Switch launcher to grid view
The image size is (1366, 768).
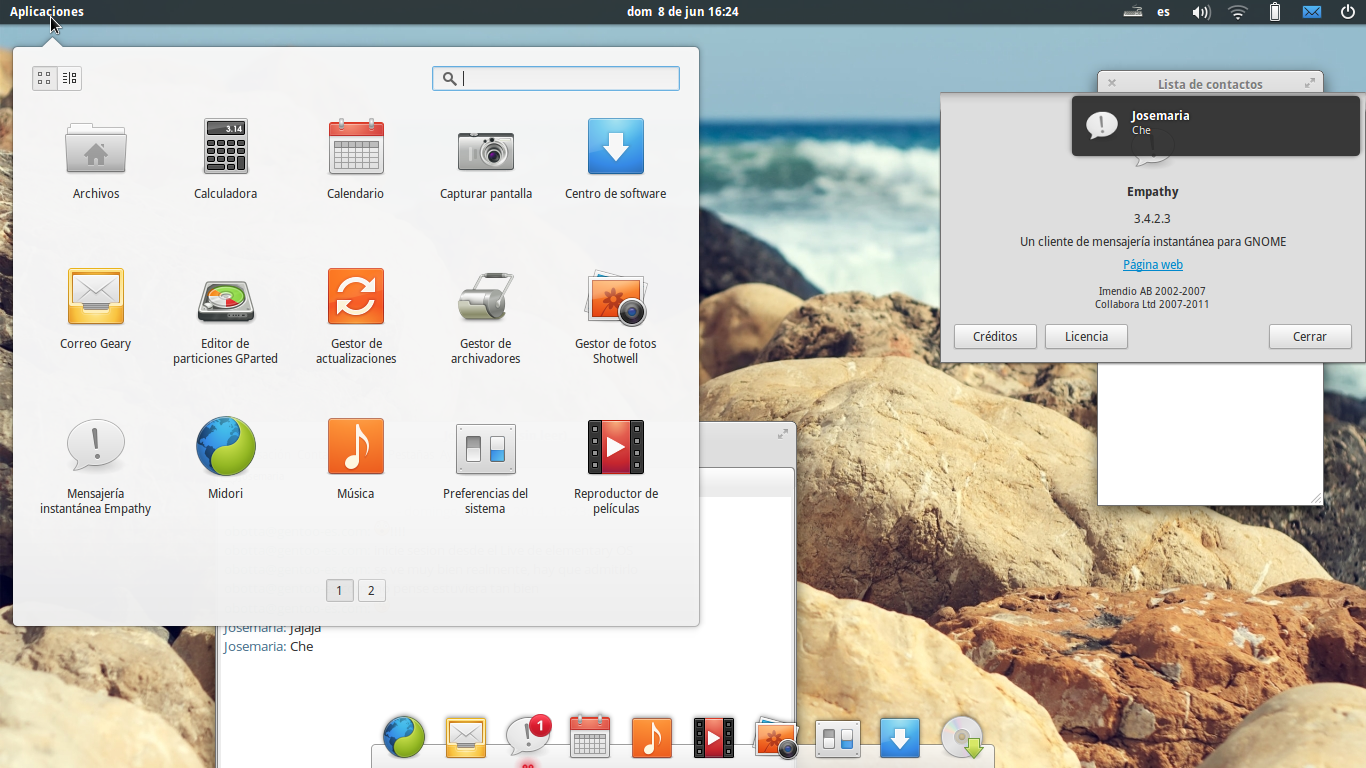[45, 78]
